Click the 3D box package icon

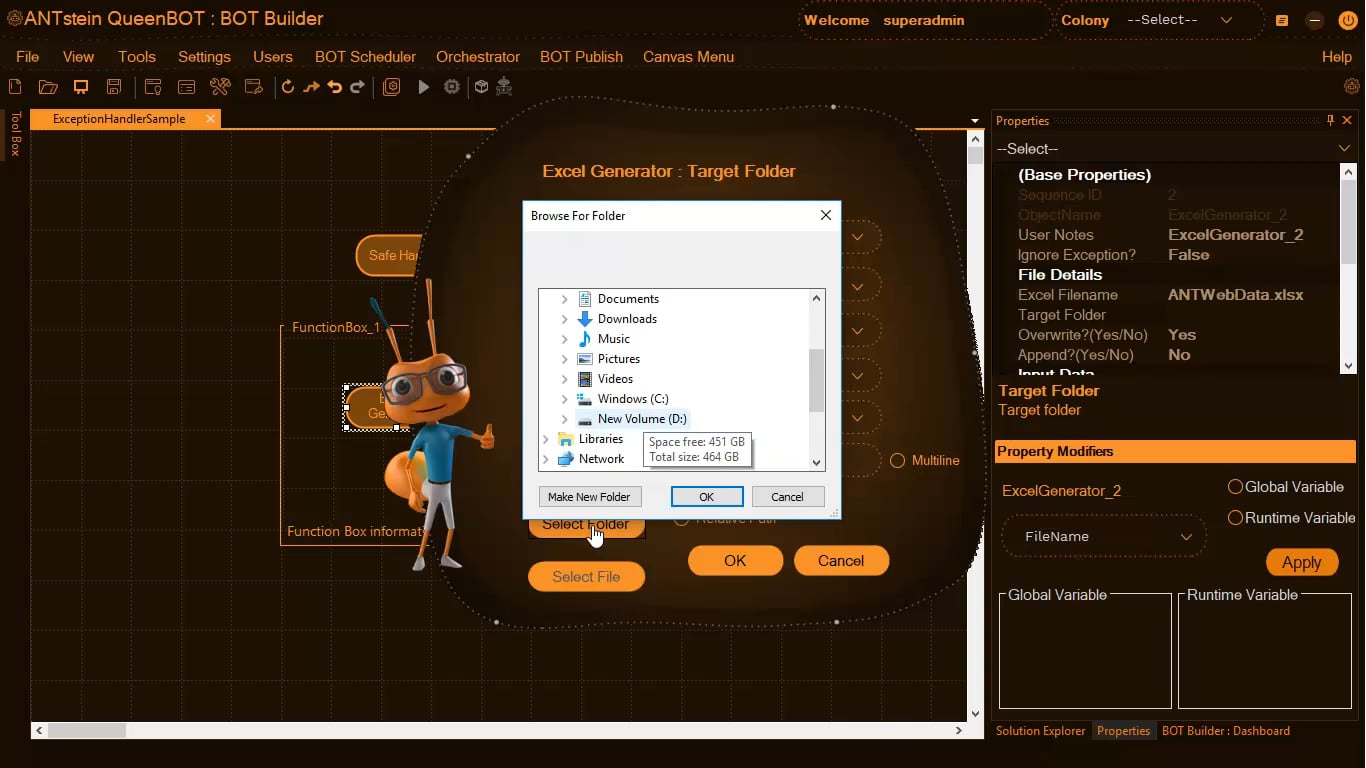click(481, 87)
